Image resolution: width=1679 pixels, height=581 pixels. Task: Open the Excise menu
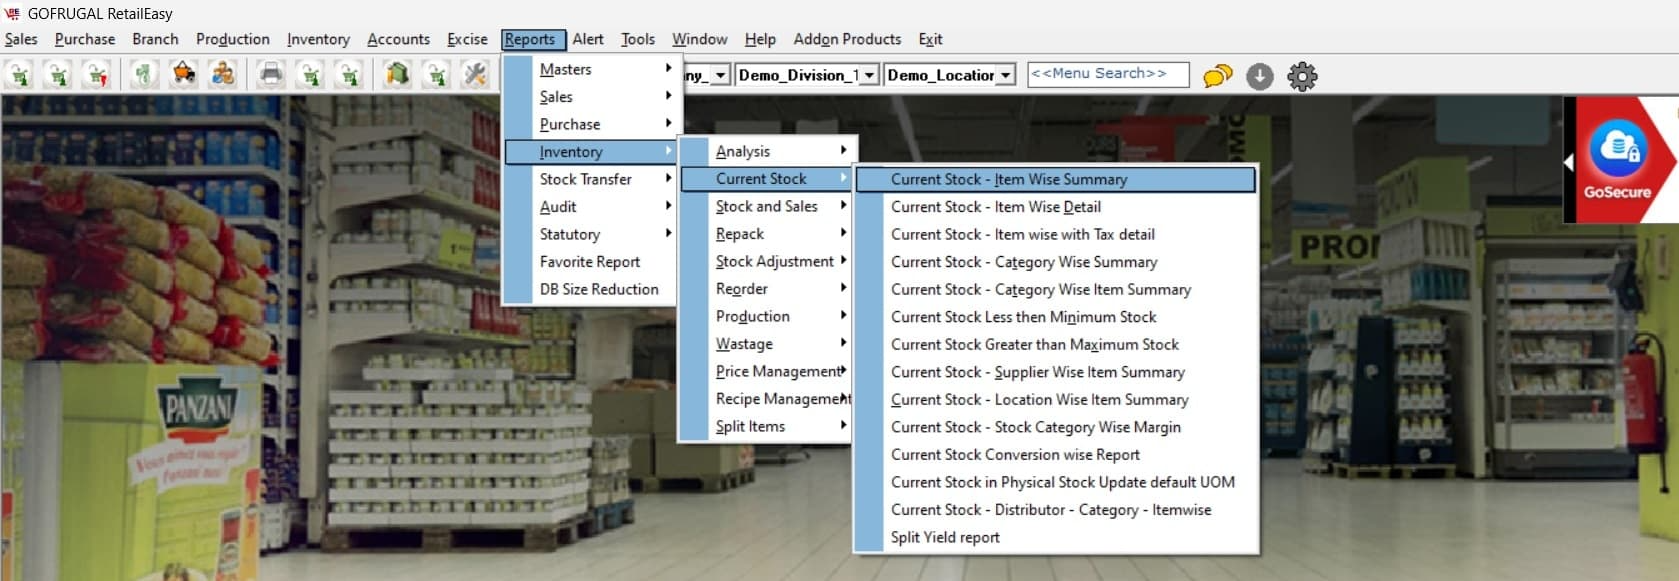467,39
